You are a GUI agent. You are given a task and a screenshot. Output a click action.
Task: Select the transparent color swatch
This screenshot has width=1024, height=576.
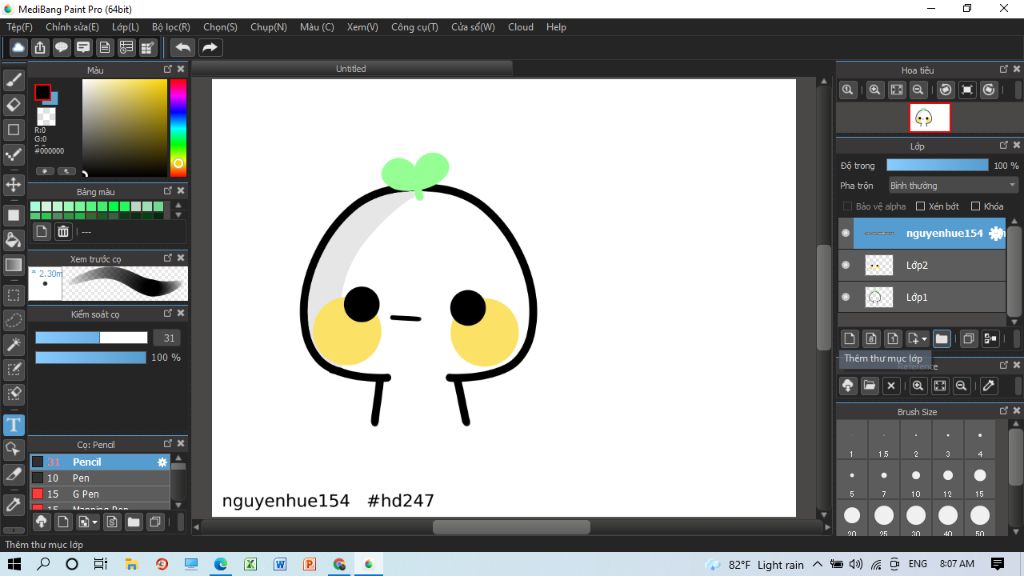(x=46, y=116)
